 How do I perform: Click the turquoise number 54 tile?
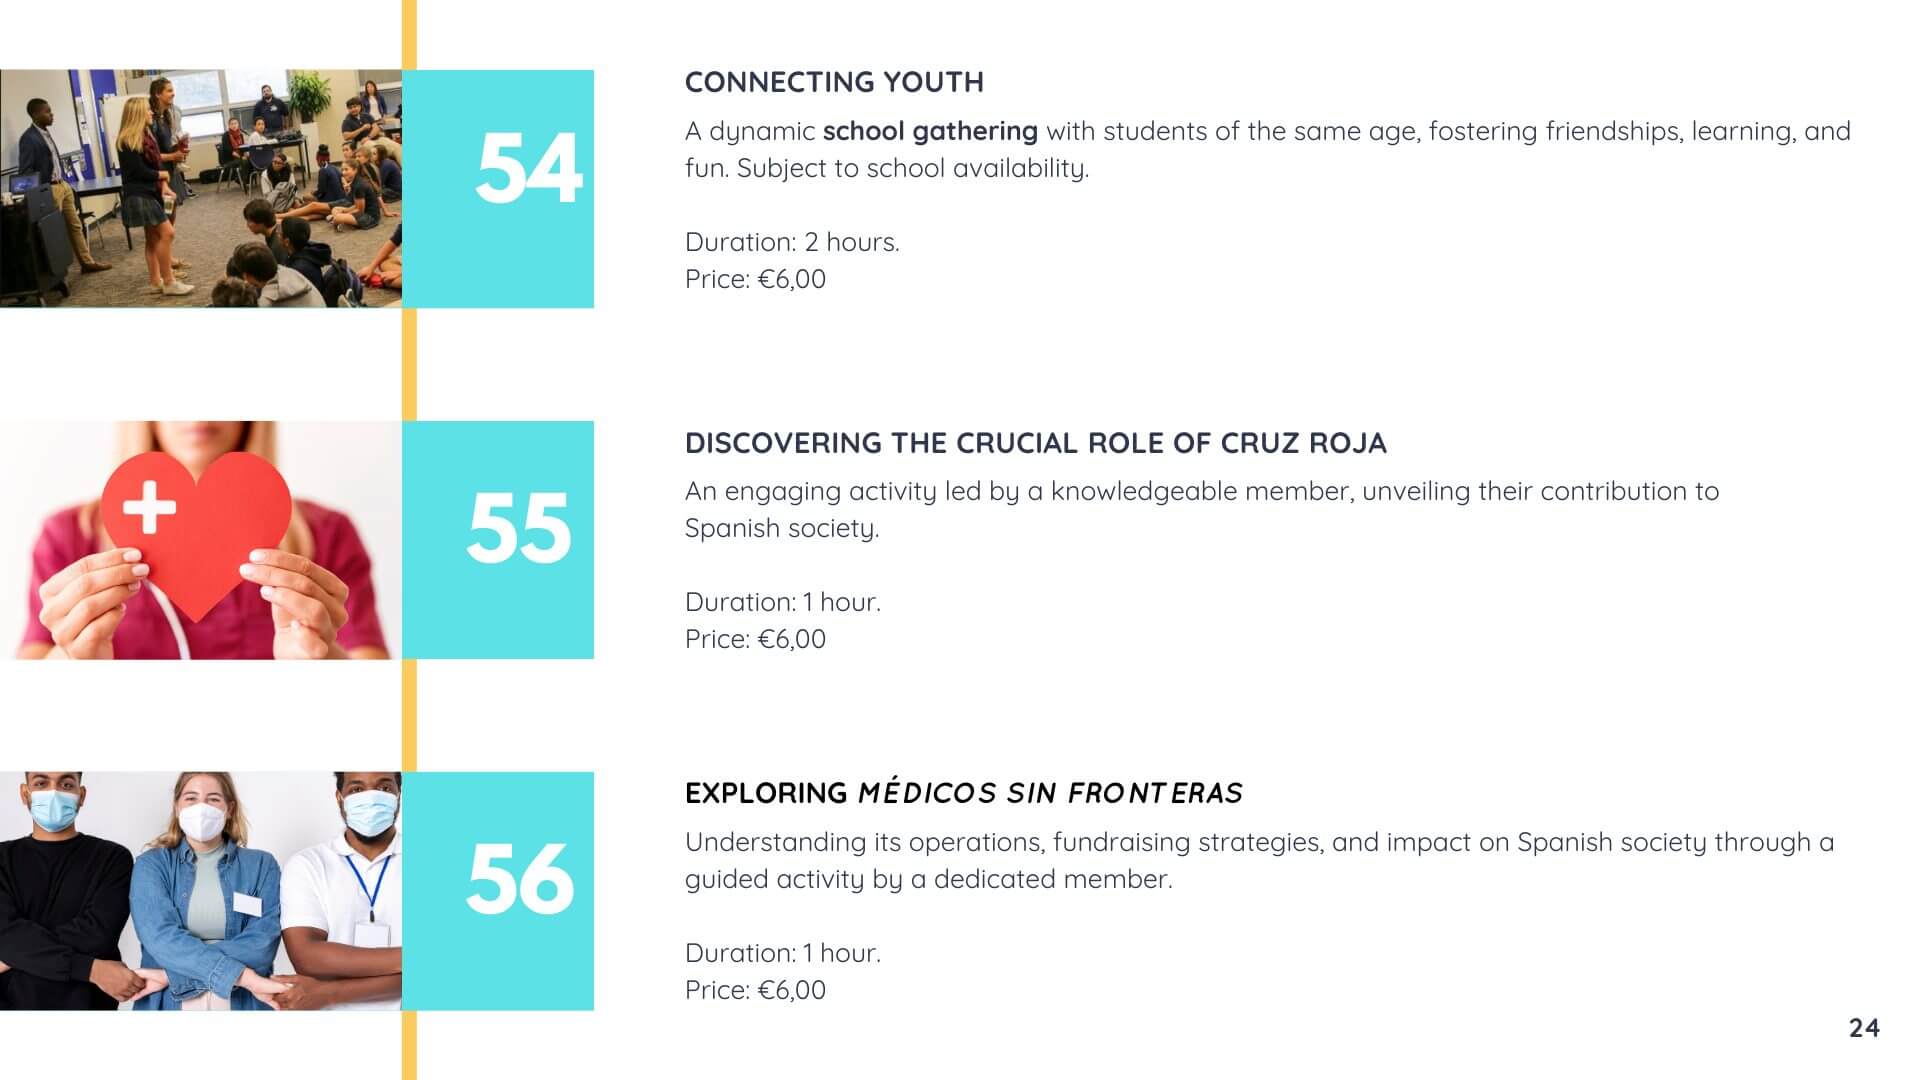click(x=498, y=188)
